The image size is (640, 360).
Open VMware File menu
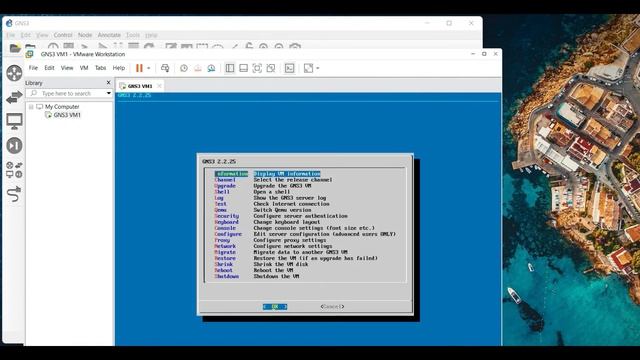pos(33,68)
